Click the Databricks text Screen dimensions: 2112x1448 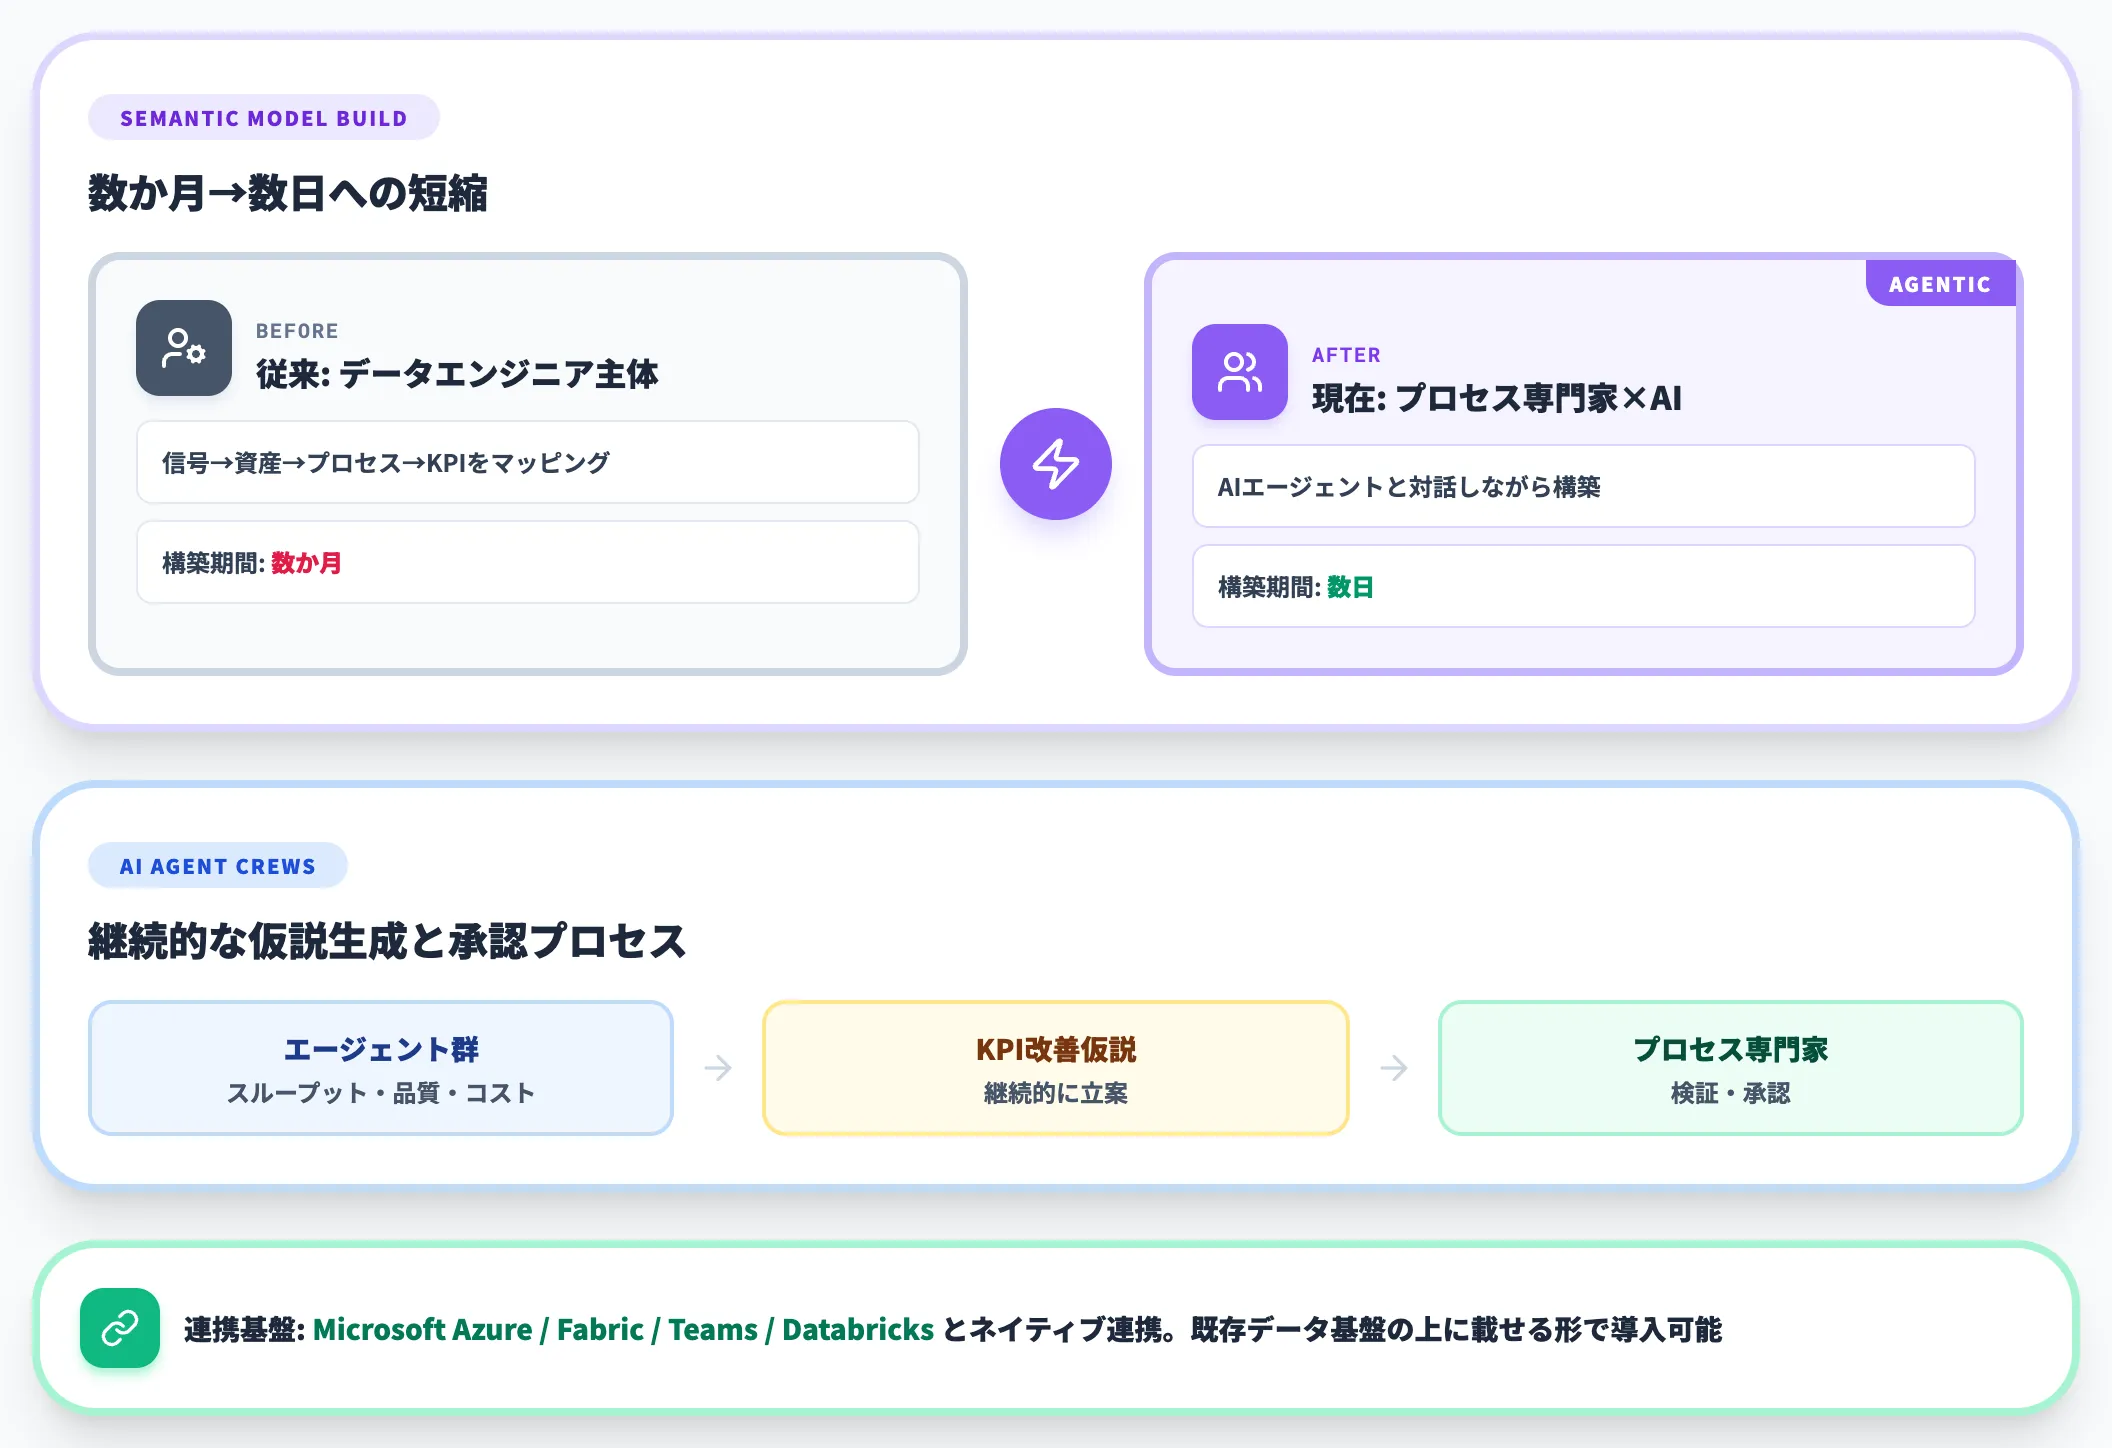[x=858, y=1329]
